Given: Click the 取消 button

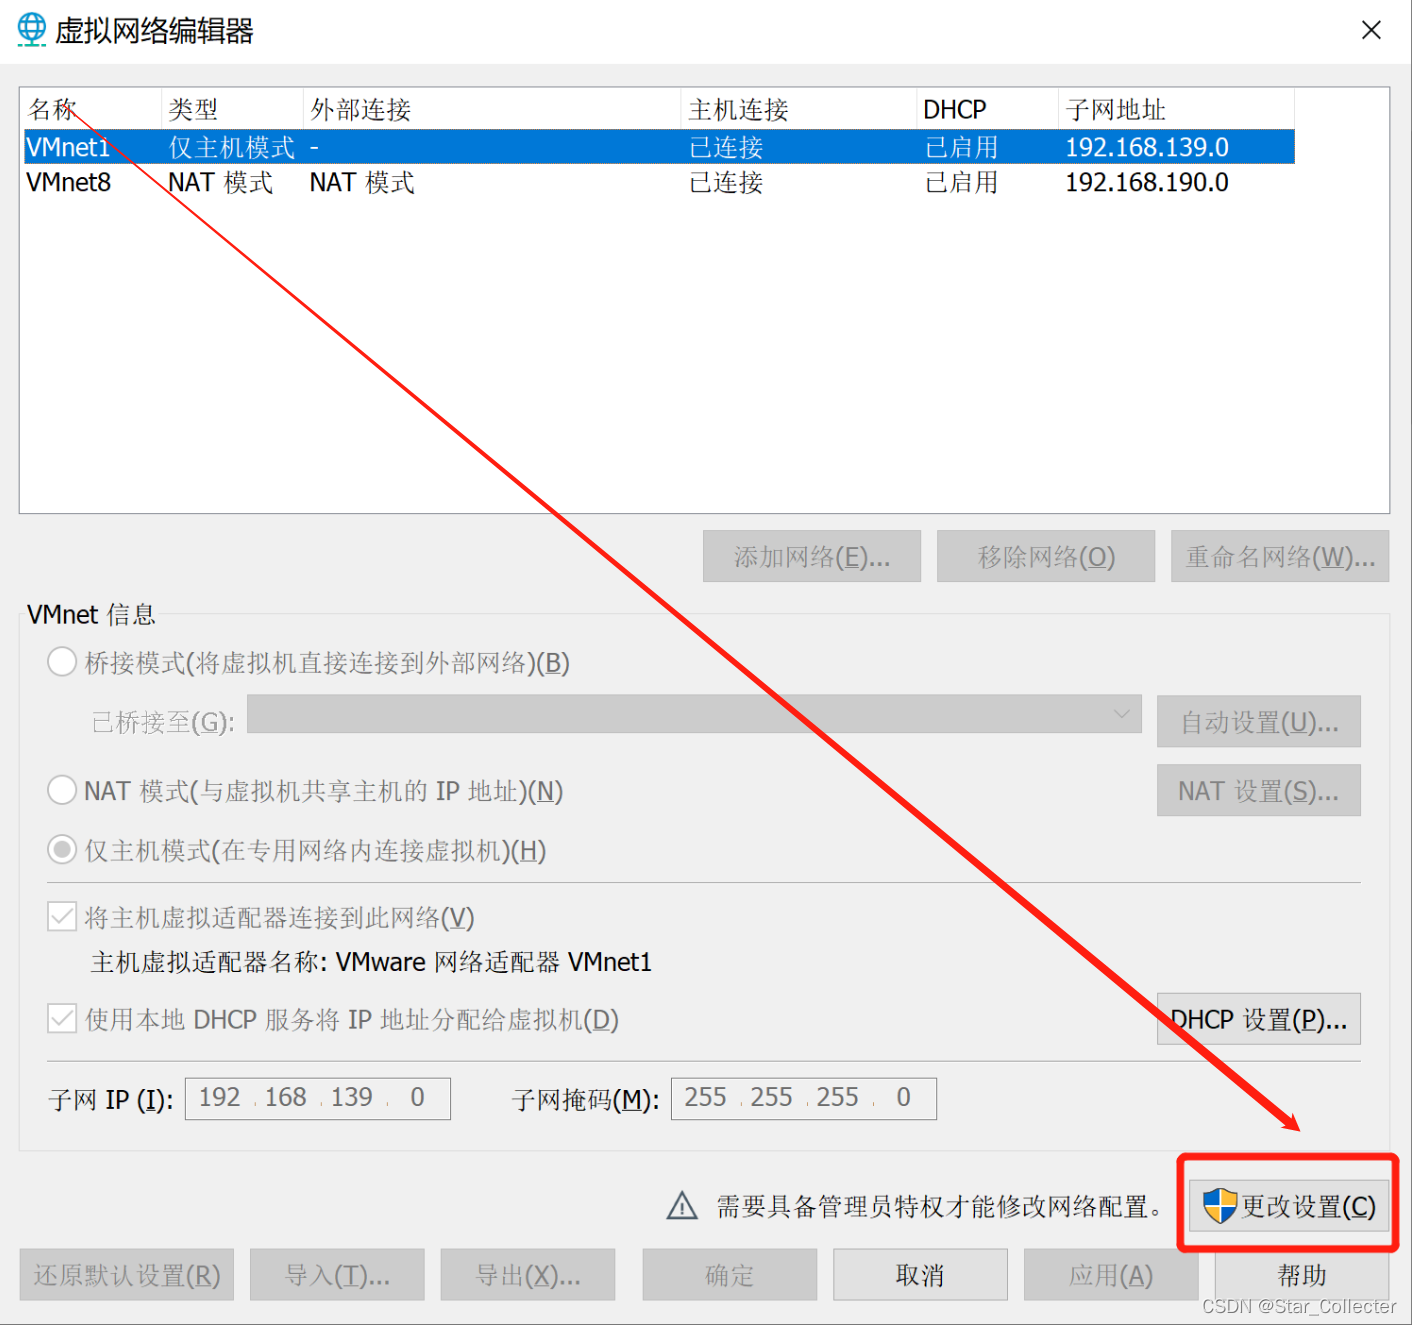Looking at the screenshot, I should [920, 1275].
